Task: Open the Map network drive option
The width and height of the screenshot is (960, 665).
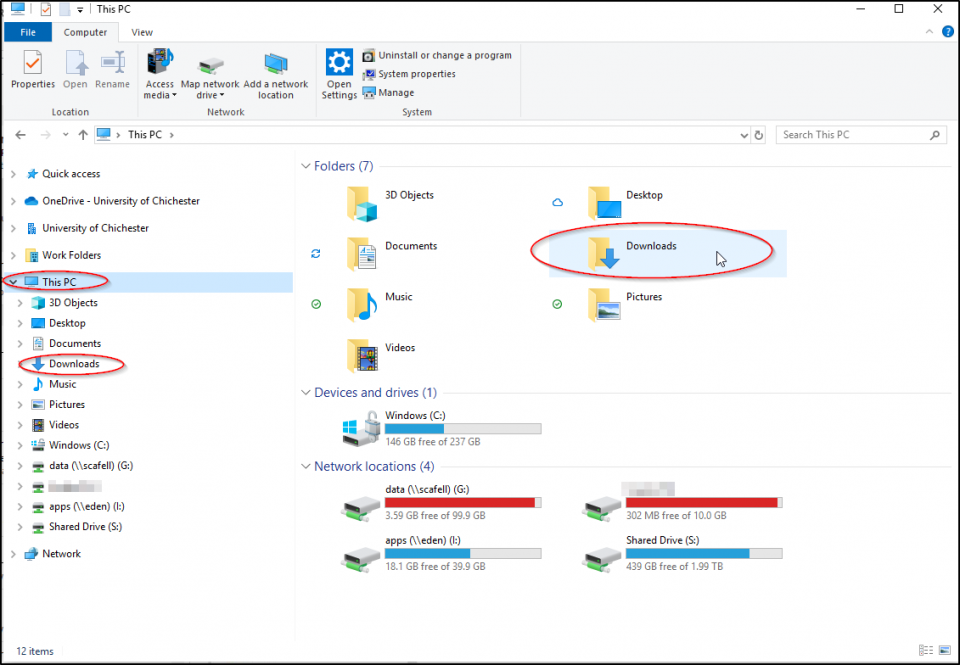Action: click(210, 78)
